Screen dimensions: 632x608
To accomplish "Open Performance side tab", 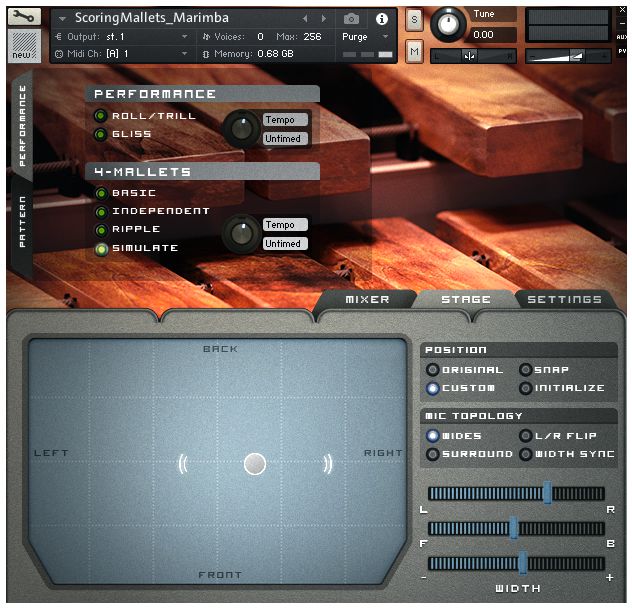I will click(x=23, y=126).
